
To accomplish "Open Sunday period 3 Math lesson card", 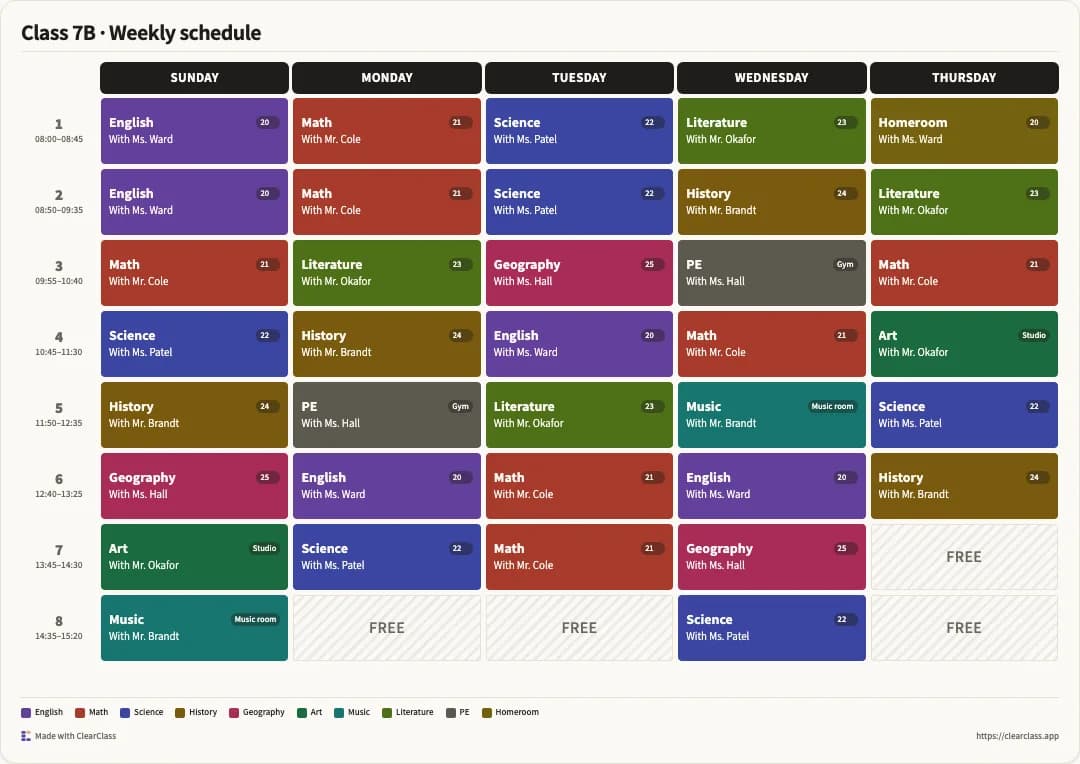I will [x=194, y=273].
